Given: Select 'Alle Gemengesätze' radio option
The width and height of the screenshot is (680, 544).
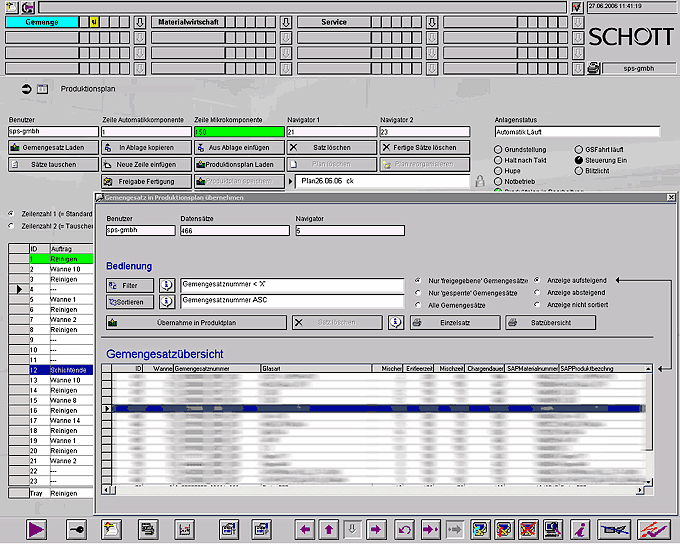Looking at the screenshot, I should (417, 304).
